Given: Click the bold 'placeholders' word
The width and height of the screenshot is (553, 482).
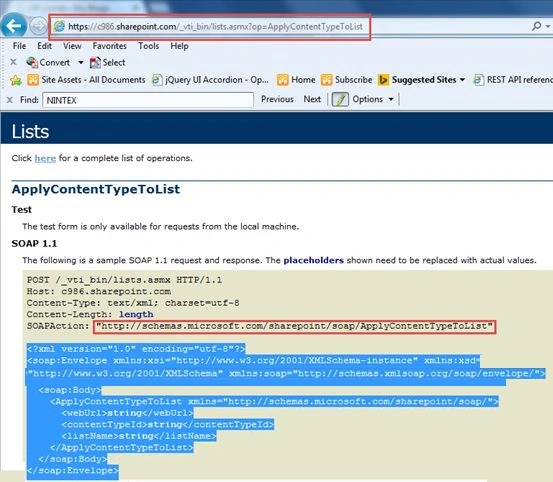Looking at the screenshot, I should [314, 260].
